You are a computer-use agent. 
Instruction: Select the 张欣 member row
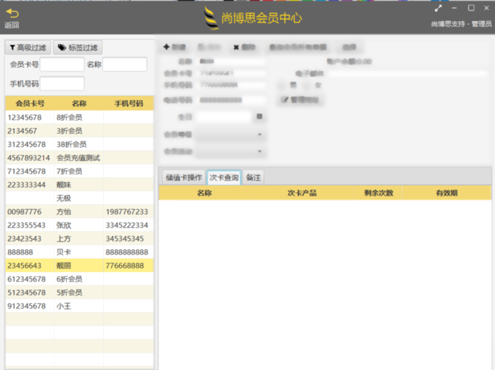[x=79, y=225]
